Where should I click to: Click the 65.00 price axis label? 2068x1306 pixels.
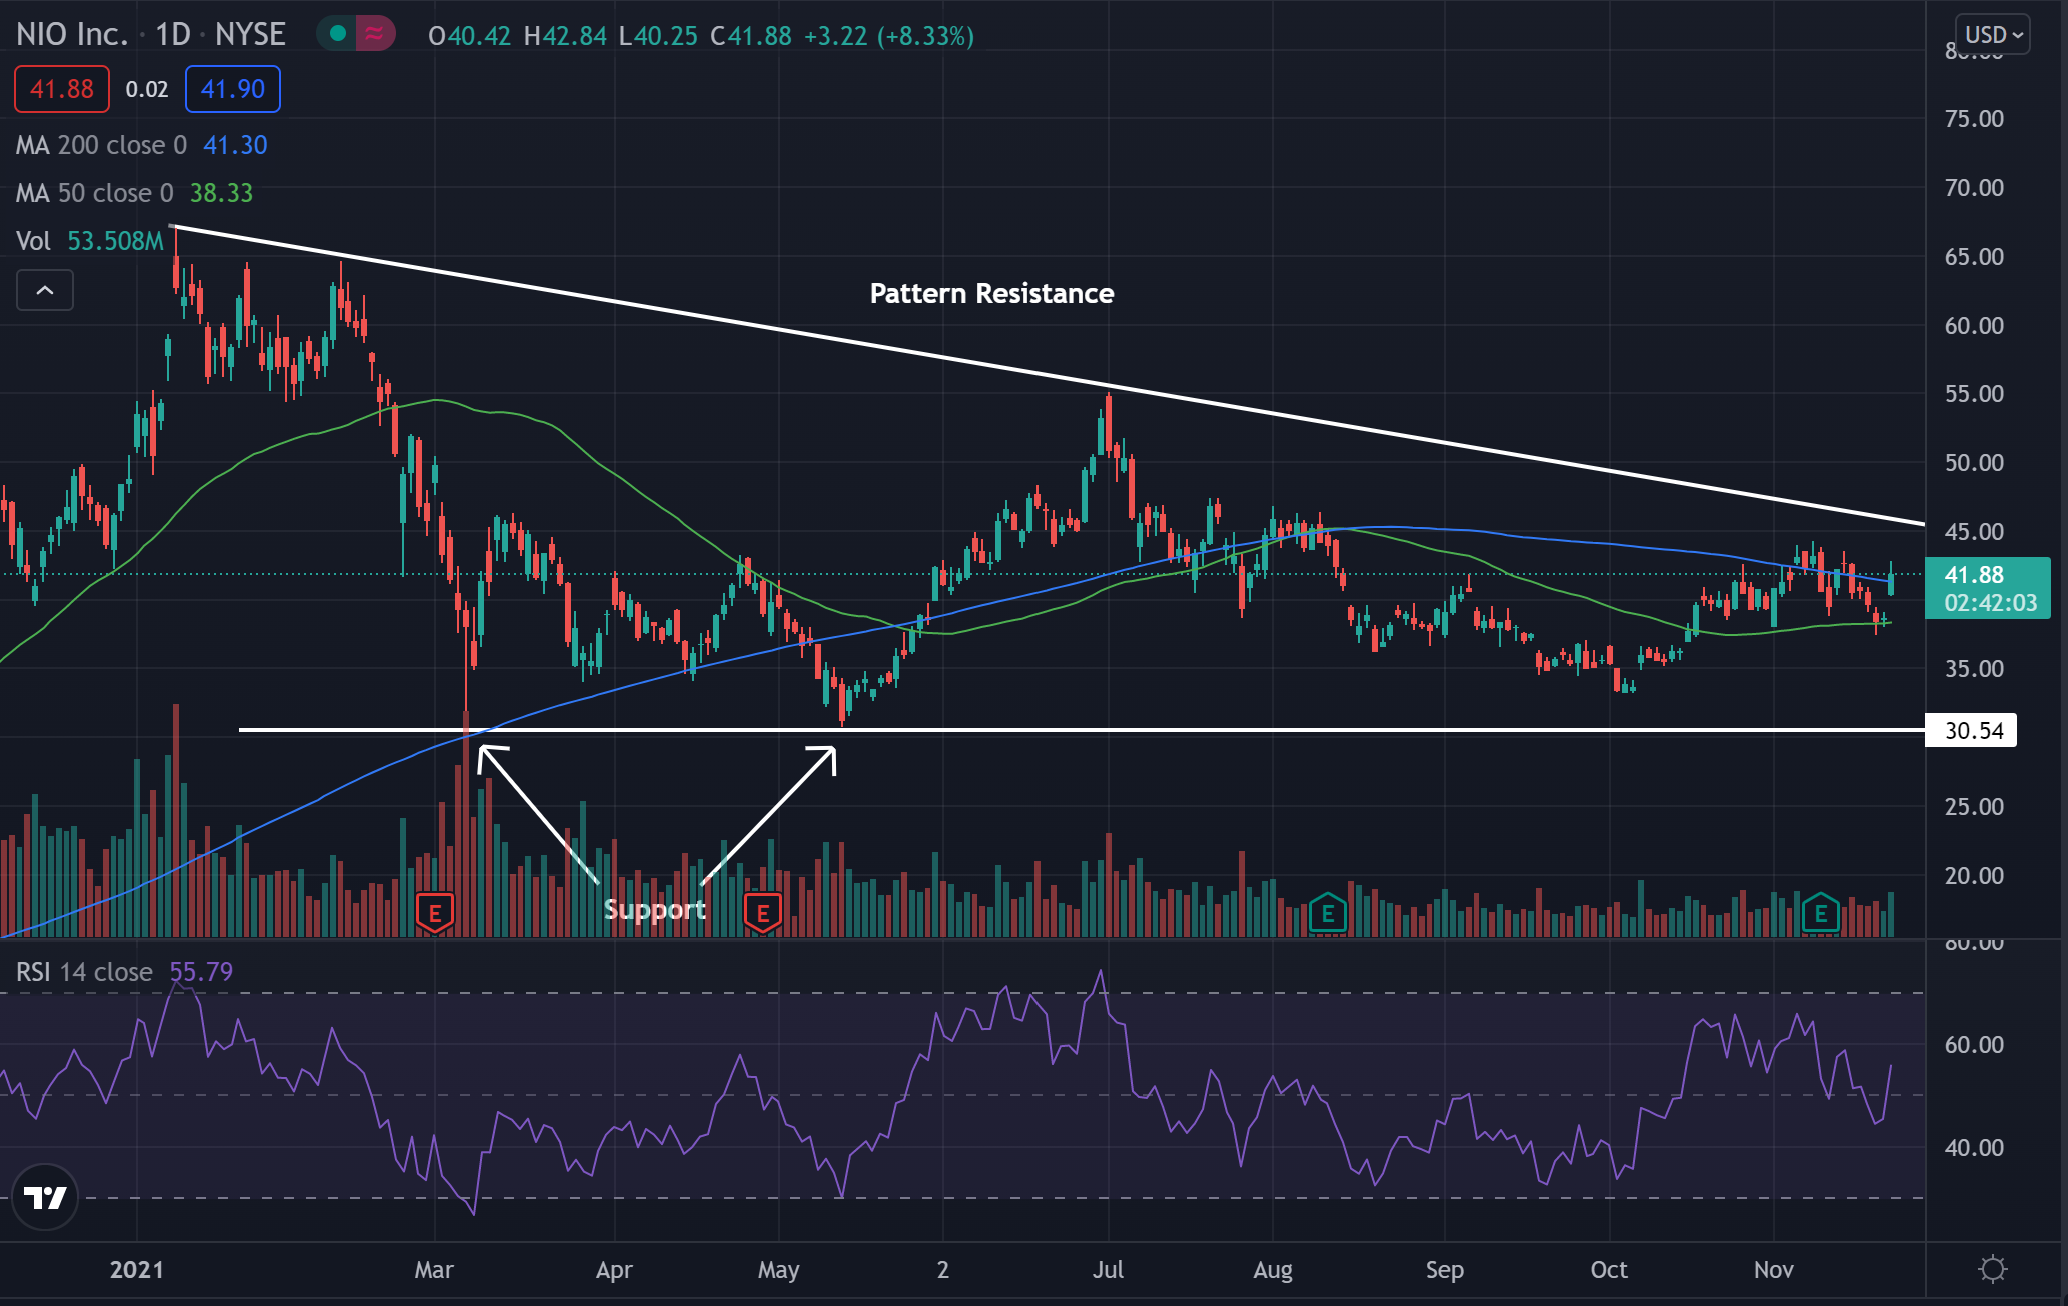pos(1974,257)
